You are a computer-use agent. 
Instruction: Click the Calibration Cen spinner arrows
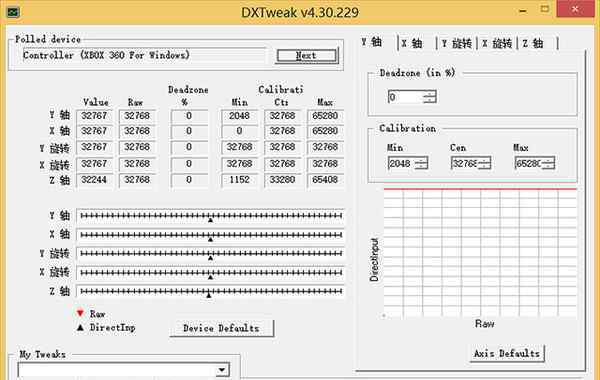[x=484, y=163]
